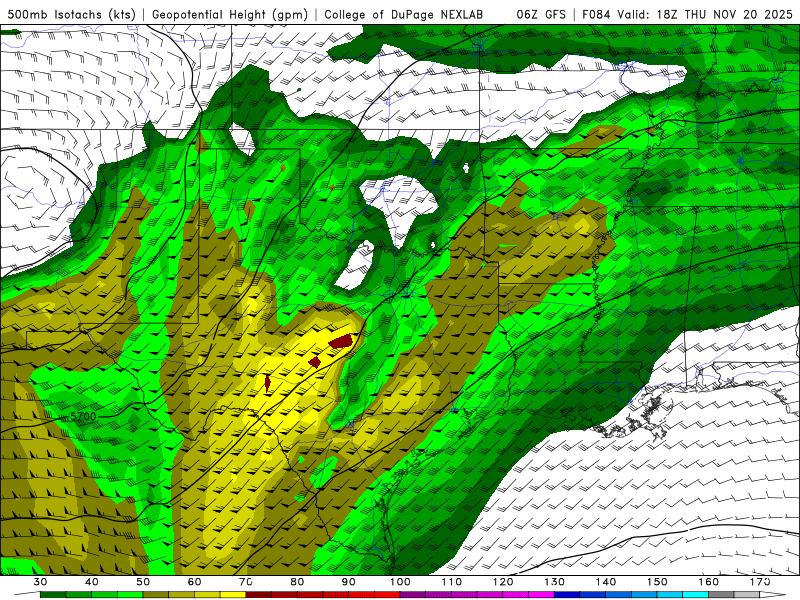Click the bright magenta legend swatch ending at 130
800x600 pixels.
coord(541,595)
